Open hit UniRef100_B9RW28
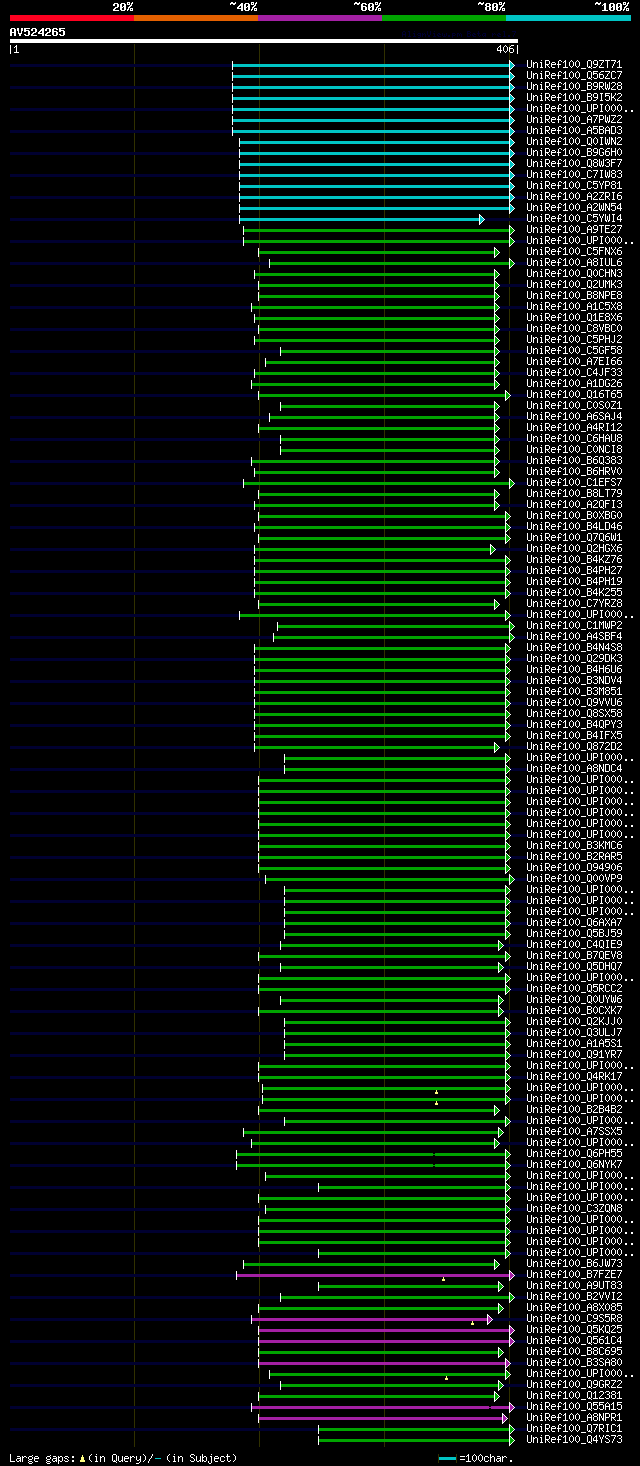 [574, 87]
